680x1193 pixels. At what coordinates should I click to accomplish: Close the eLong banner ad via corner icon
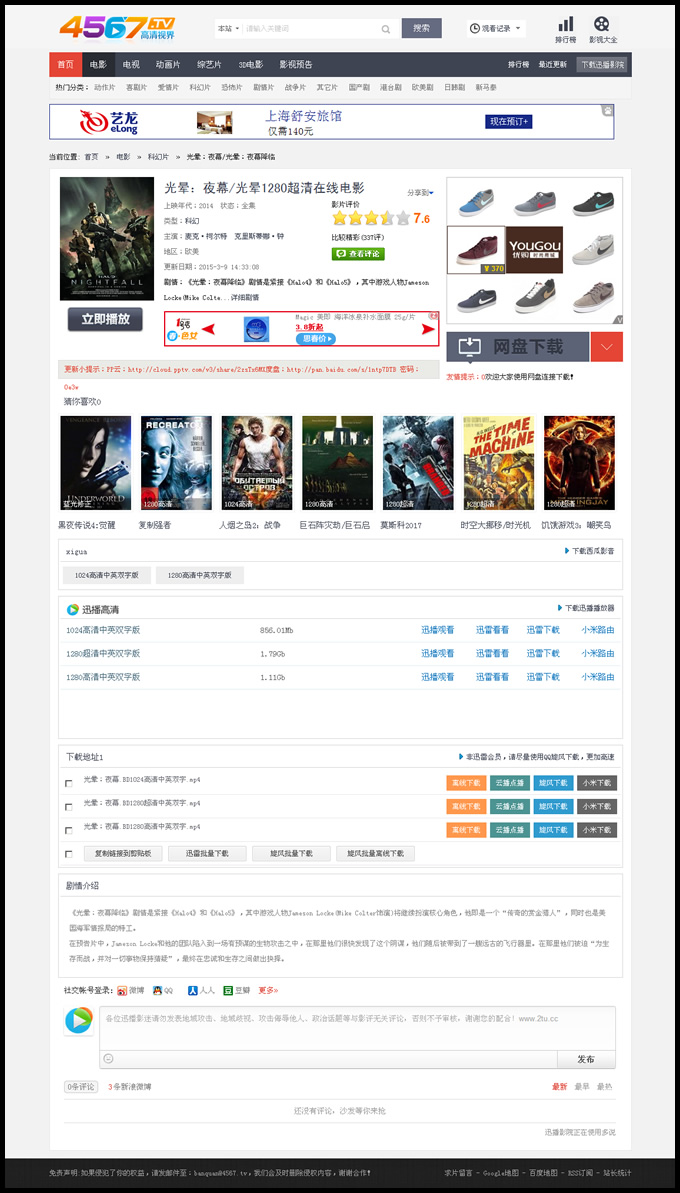[608, 111]
